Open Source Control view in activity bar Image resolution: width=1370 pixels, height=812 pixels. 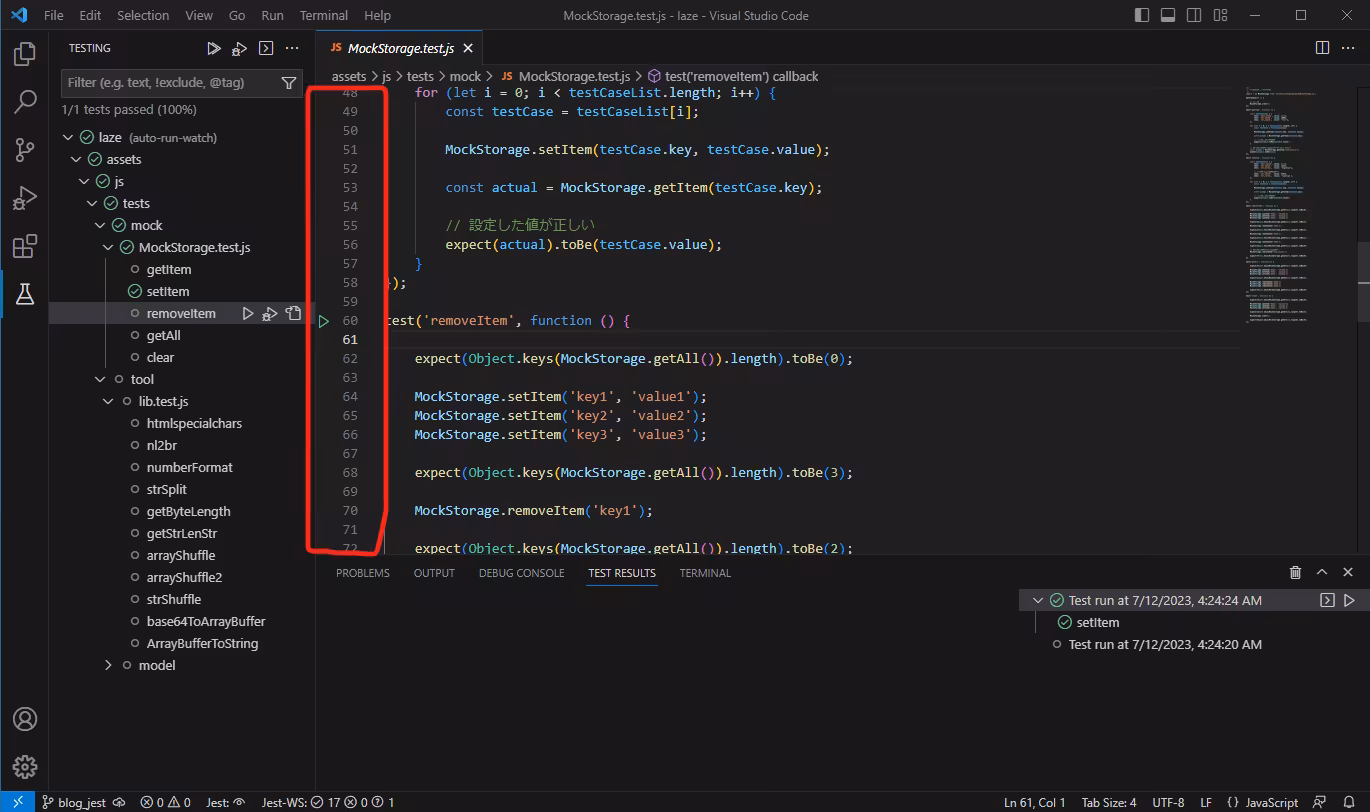(x=25, y=150)
